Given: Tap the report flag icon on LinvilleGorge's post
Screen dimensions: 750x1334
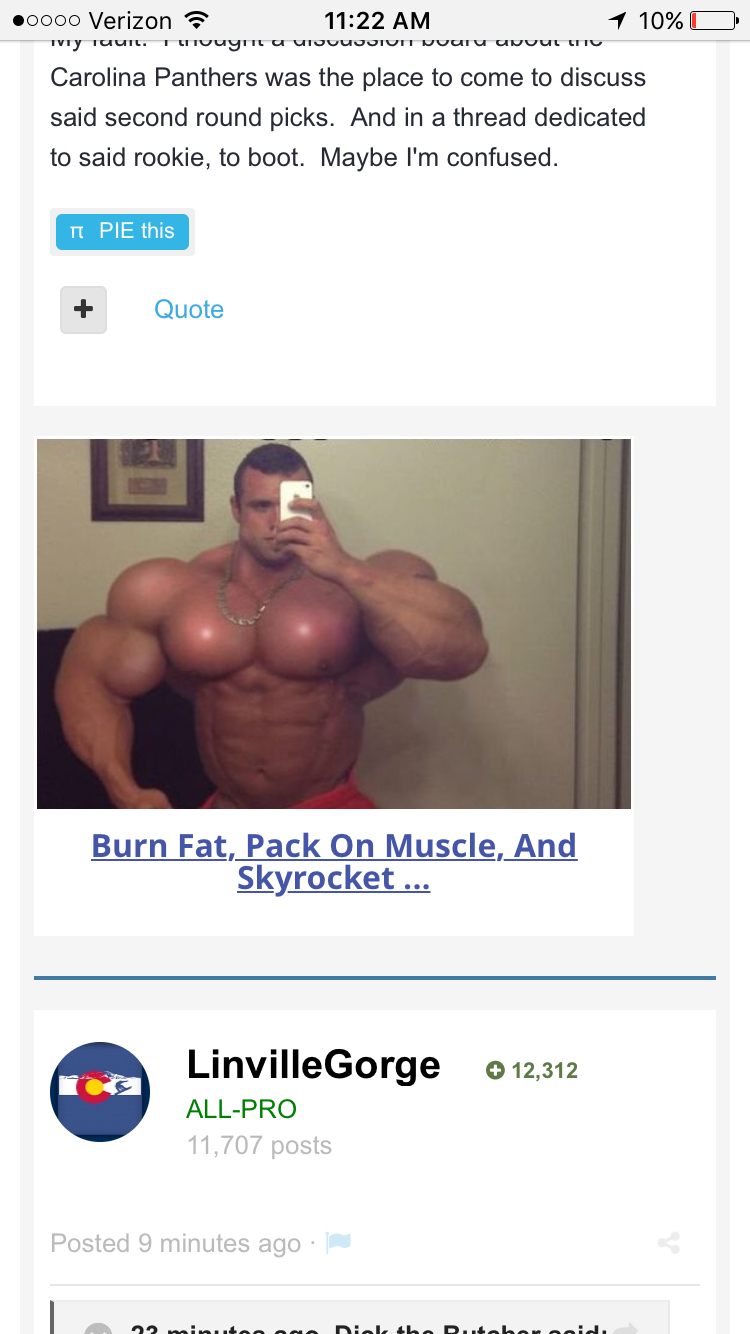Looking at the screenshot, I should (x=339, y=1243).
